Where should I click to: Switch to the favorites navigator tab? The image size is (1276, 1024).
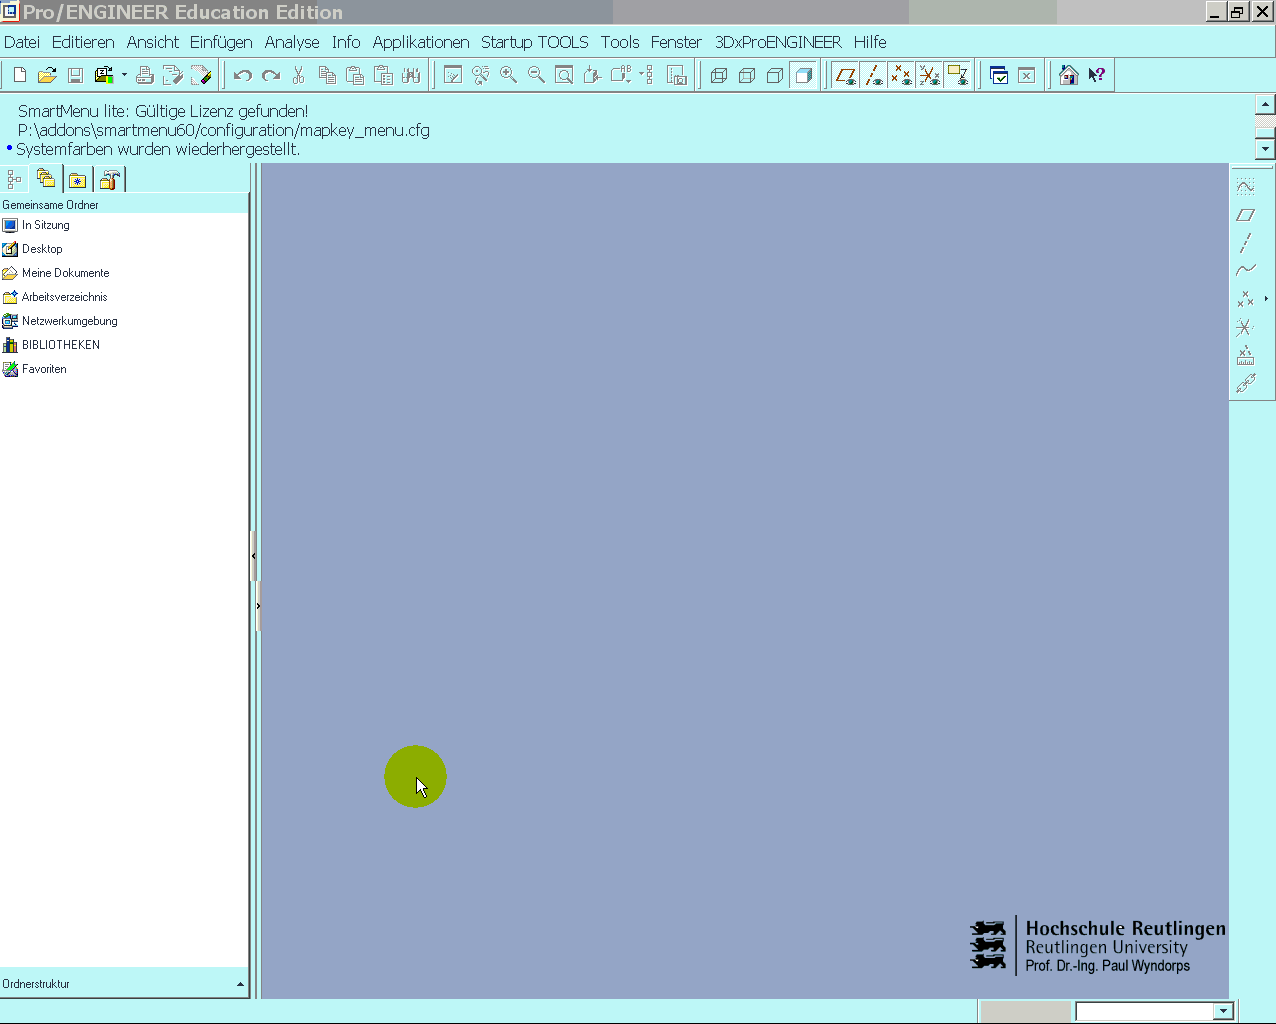(78, 180)
